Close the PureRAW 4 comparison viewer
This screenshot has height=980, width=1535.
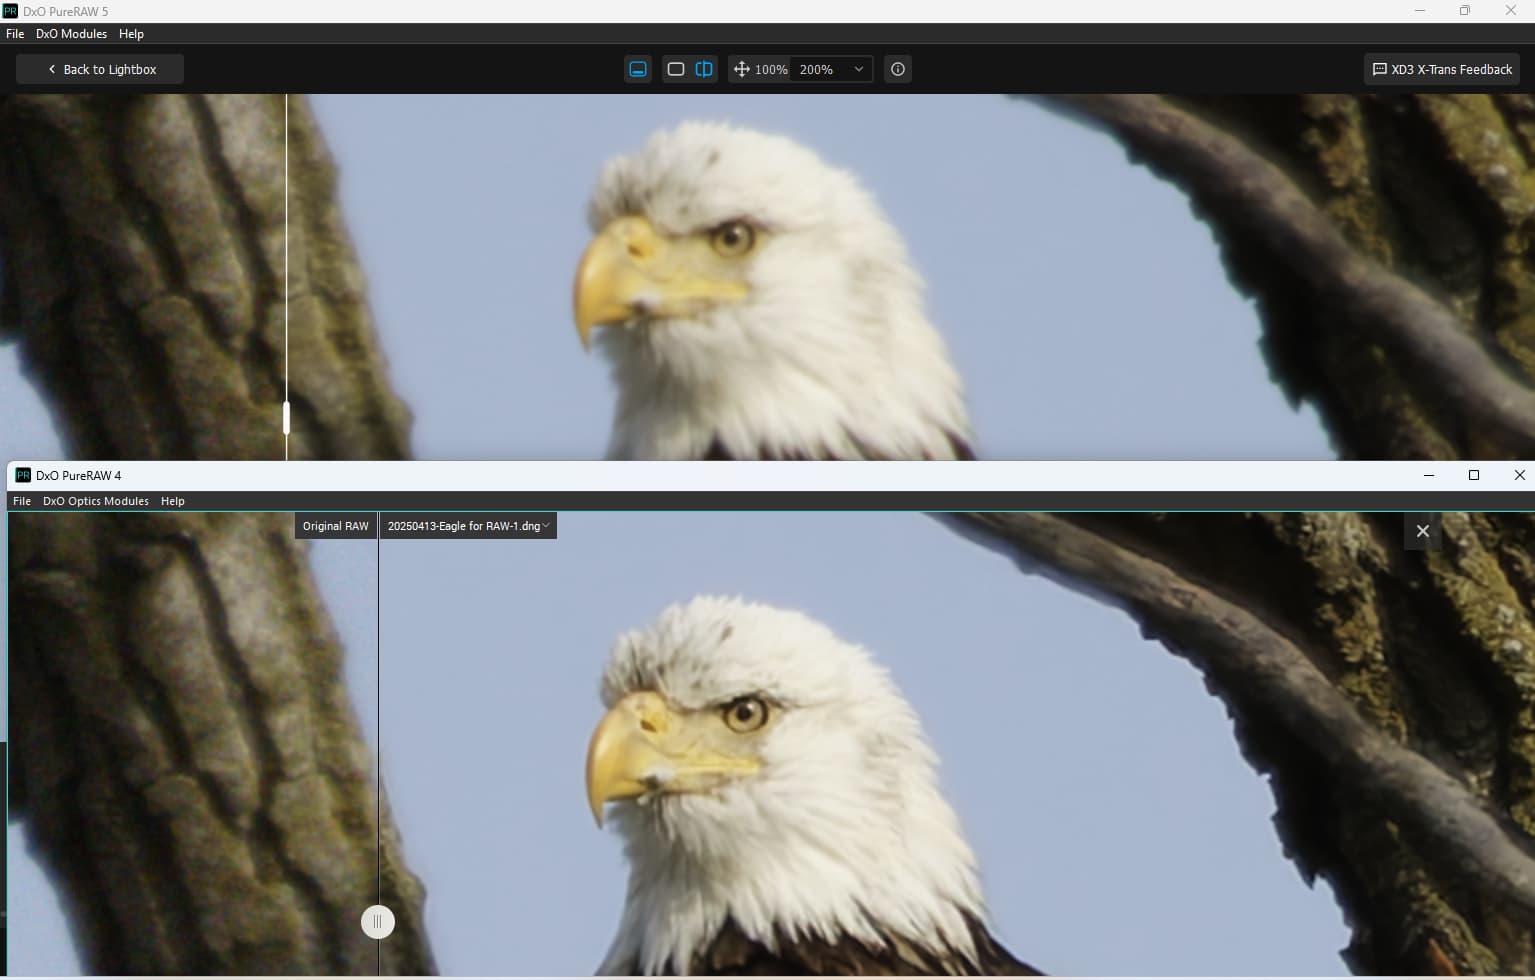click(1422, 531)
